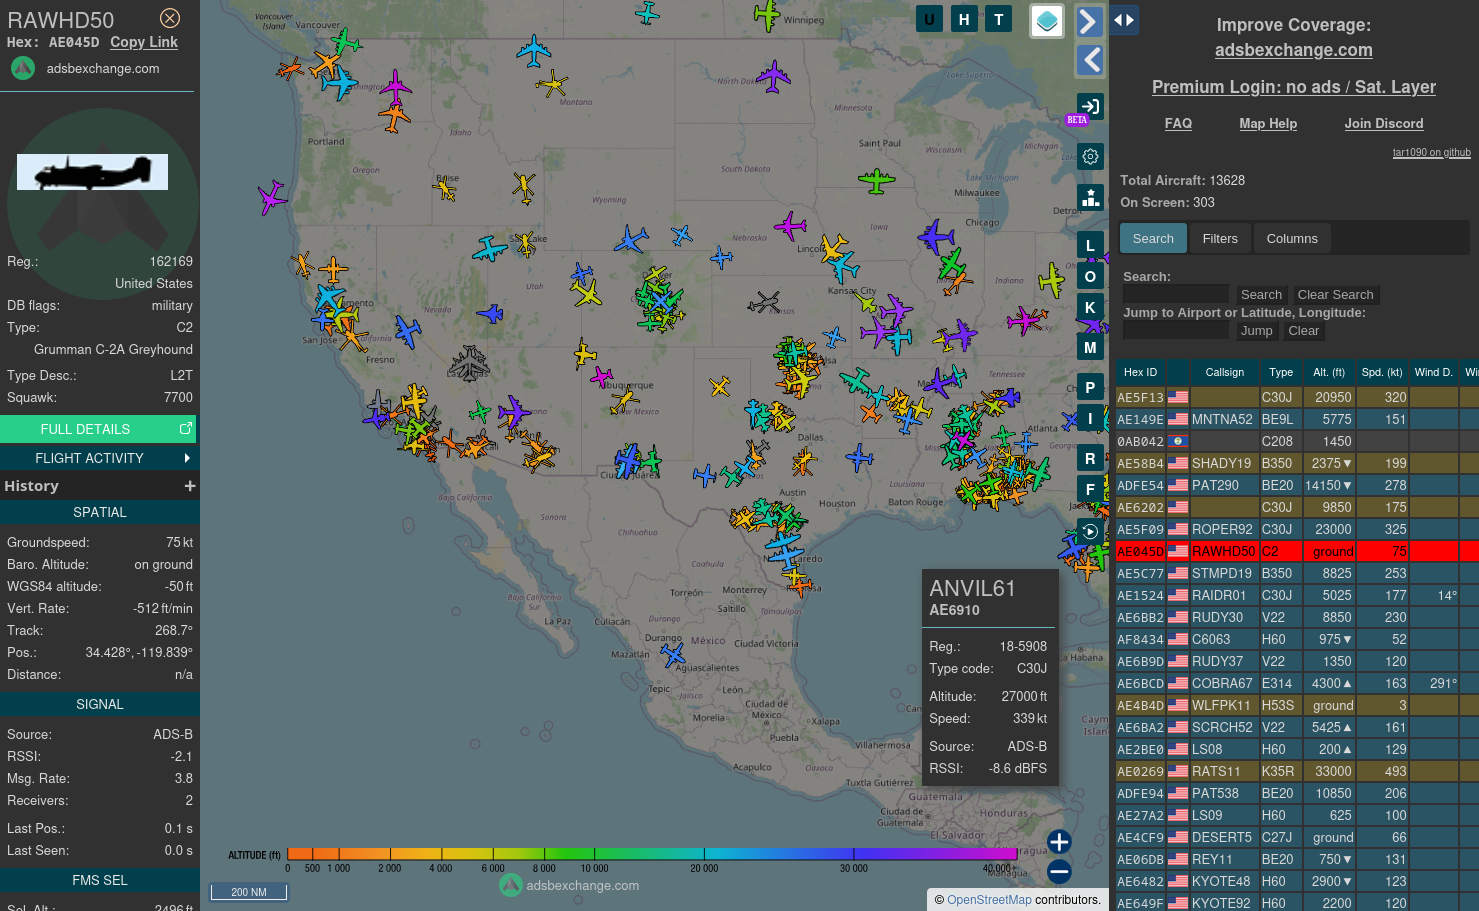The image size is (1479, 911).
Task: Toggle the M multi-select button
Action: tap(1090, 347)
